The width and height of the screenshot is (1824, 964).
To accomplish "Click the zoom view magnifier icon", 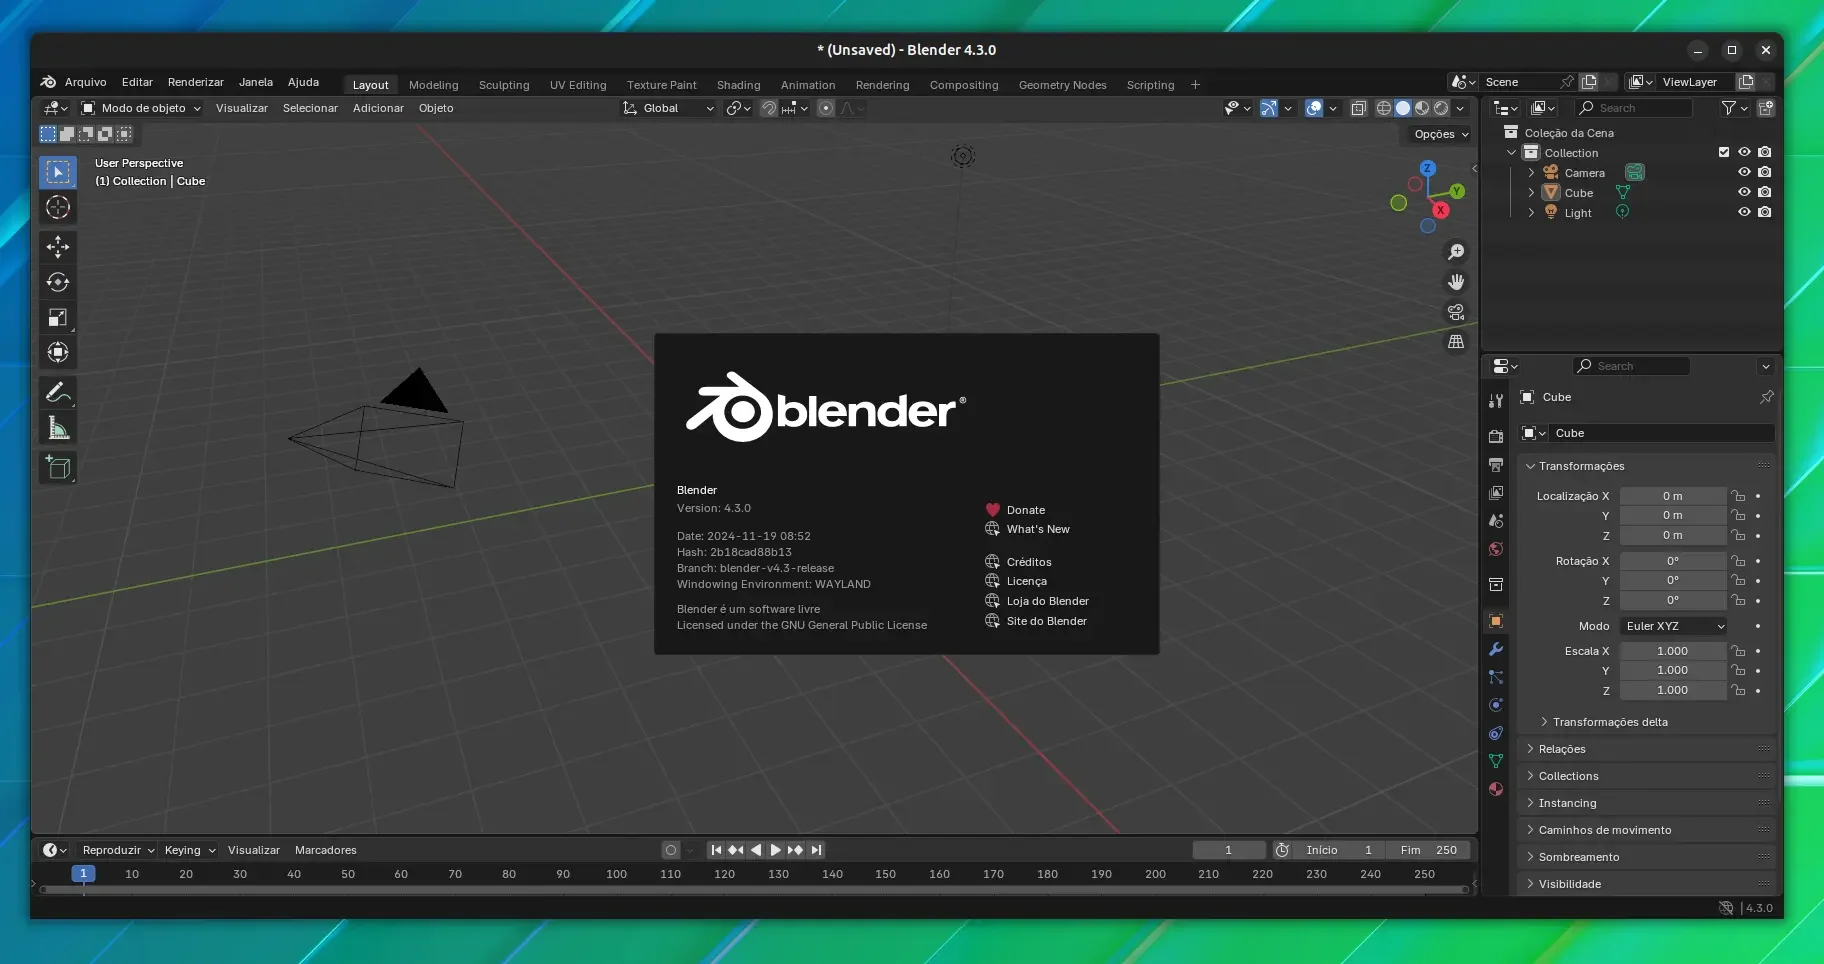I will pyautogui.click(x=1456, y=252).
